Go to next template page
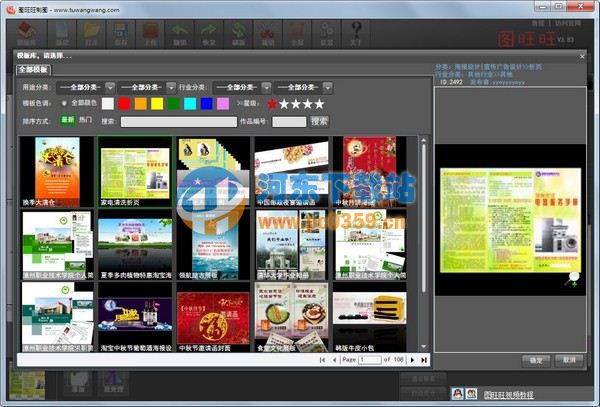This screenshot has height=407, width=600. 412,360
